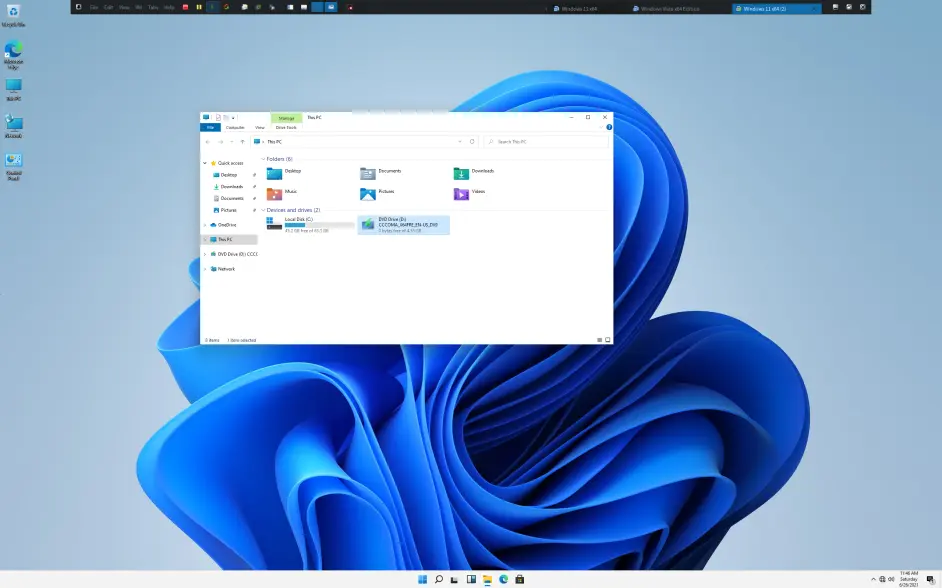Viewport: 942px width, 588px height.
Task: Collapse the Devices and drives (2) group
Action: [x=263, y=210]
